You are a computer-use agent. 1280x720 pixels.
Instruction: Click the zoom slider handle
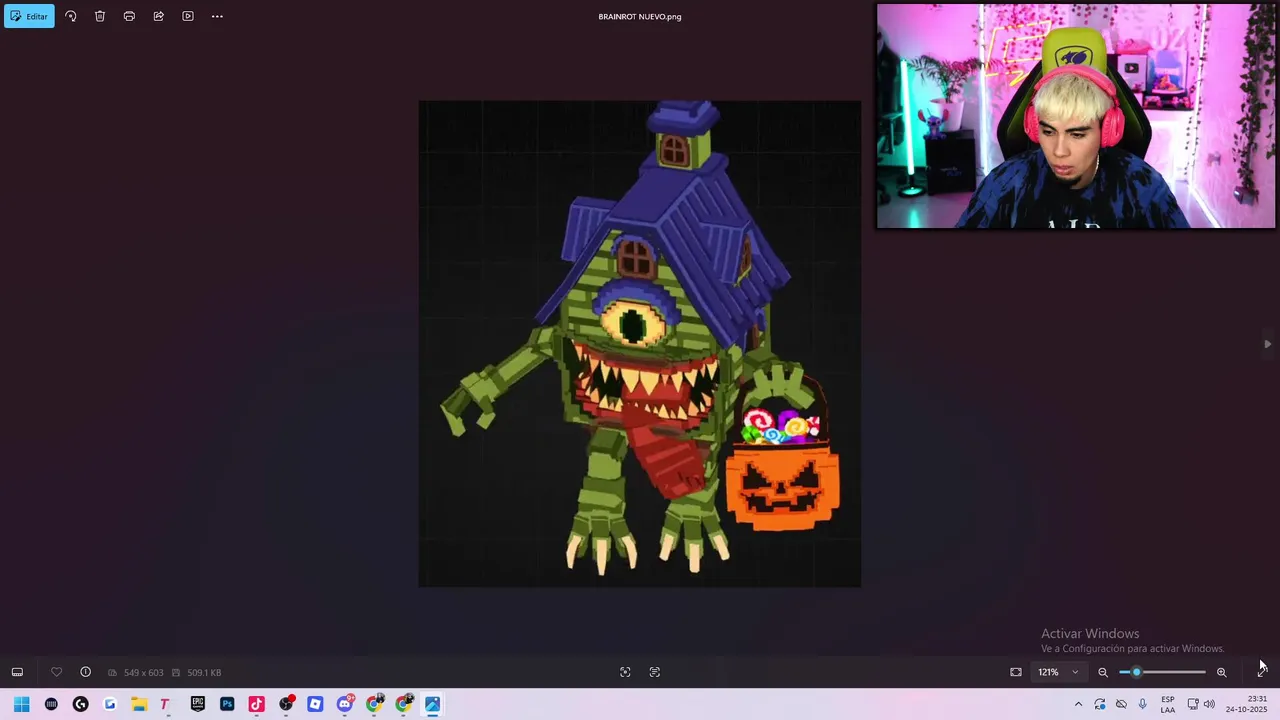(x=1136, y=672)
